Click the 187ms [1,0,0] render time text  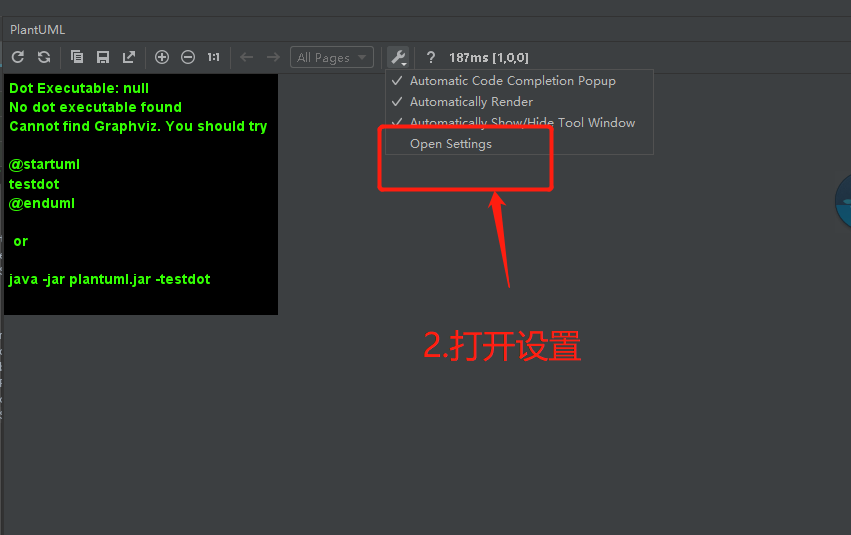[488, 58]
